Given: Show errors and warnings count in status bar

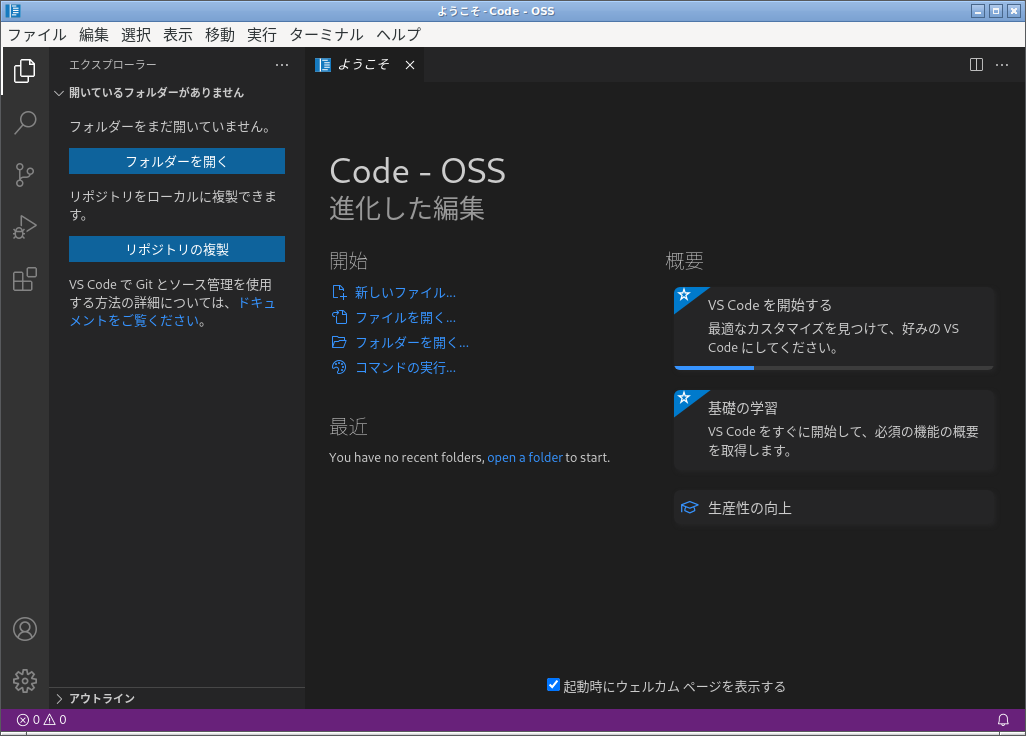Looking at the screenshot, I should pyautogui.click(x=41, y=720).
